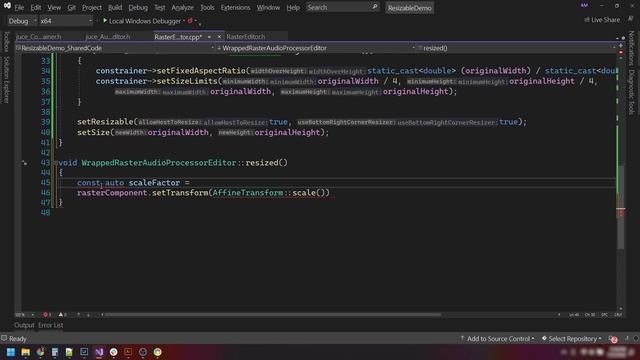640x360 pixels.
Task: Collapse the resized() function outline at line 43
Action: pyautogui.click(x=55, y=163)
